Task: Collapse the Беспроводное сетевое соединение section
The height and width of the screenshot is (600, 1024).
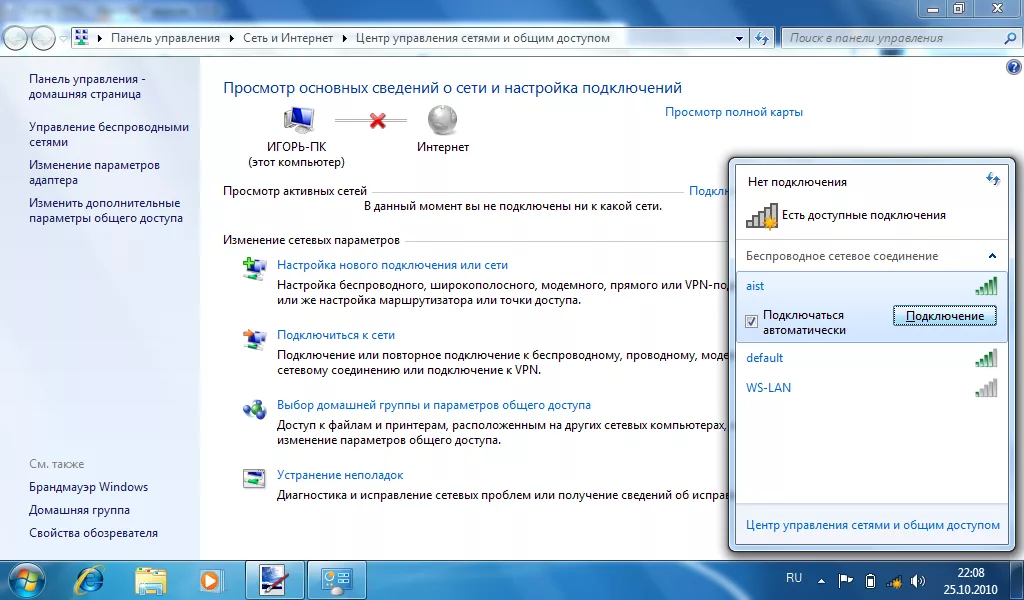Action: pos(991,256)
